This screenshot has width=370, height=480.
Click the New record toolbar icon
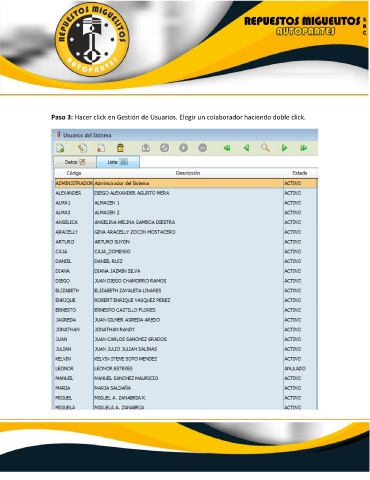point(60,148)
